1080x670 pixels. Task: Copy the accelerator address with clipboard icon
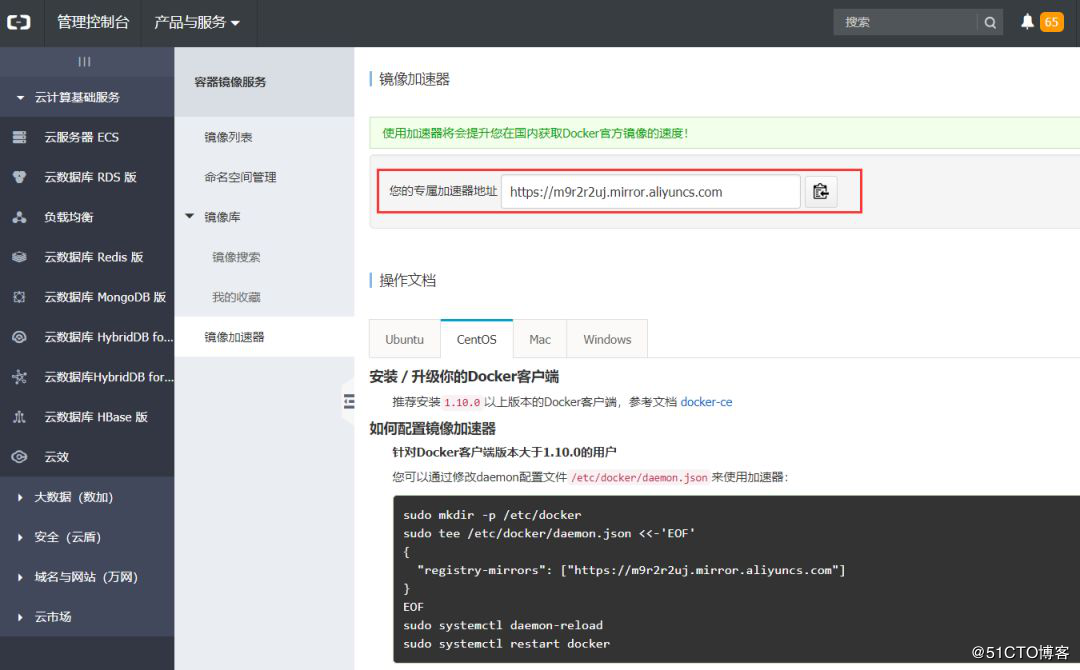pyautogui.click(x=820, y=191)
